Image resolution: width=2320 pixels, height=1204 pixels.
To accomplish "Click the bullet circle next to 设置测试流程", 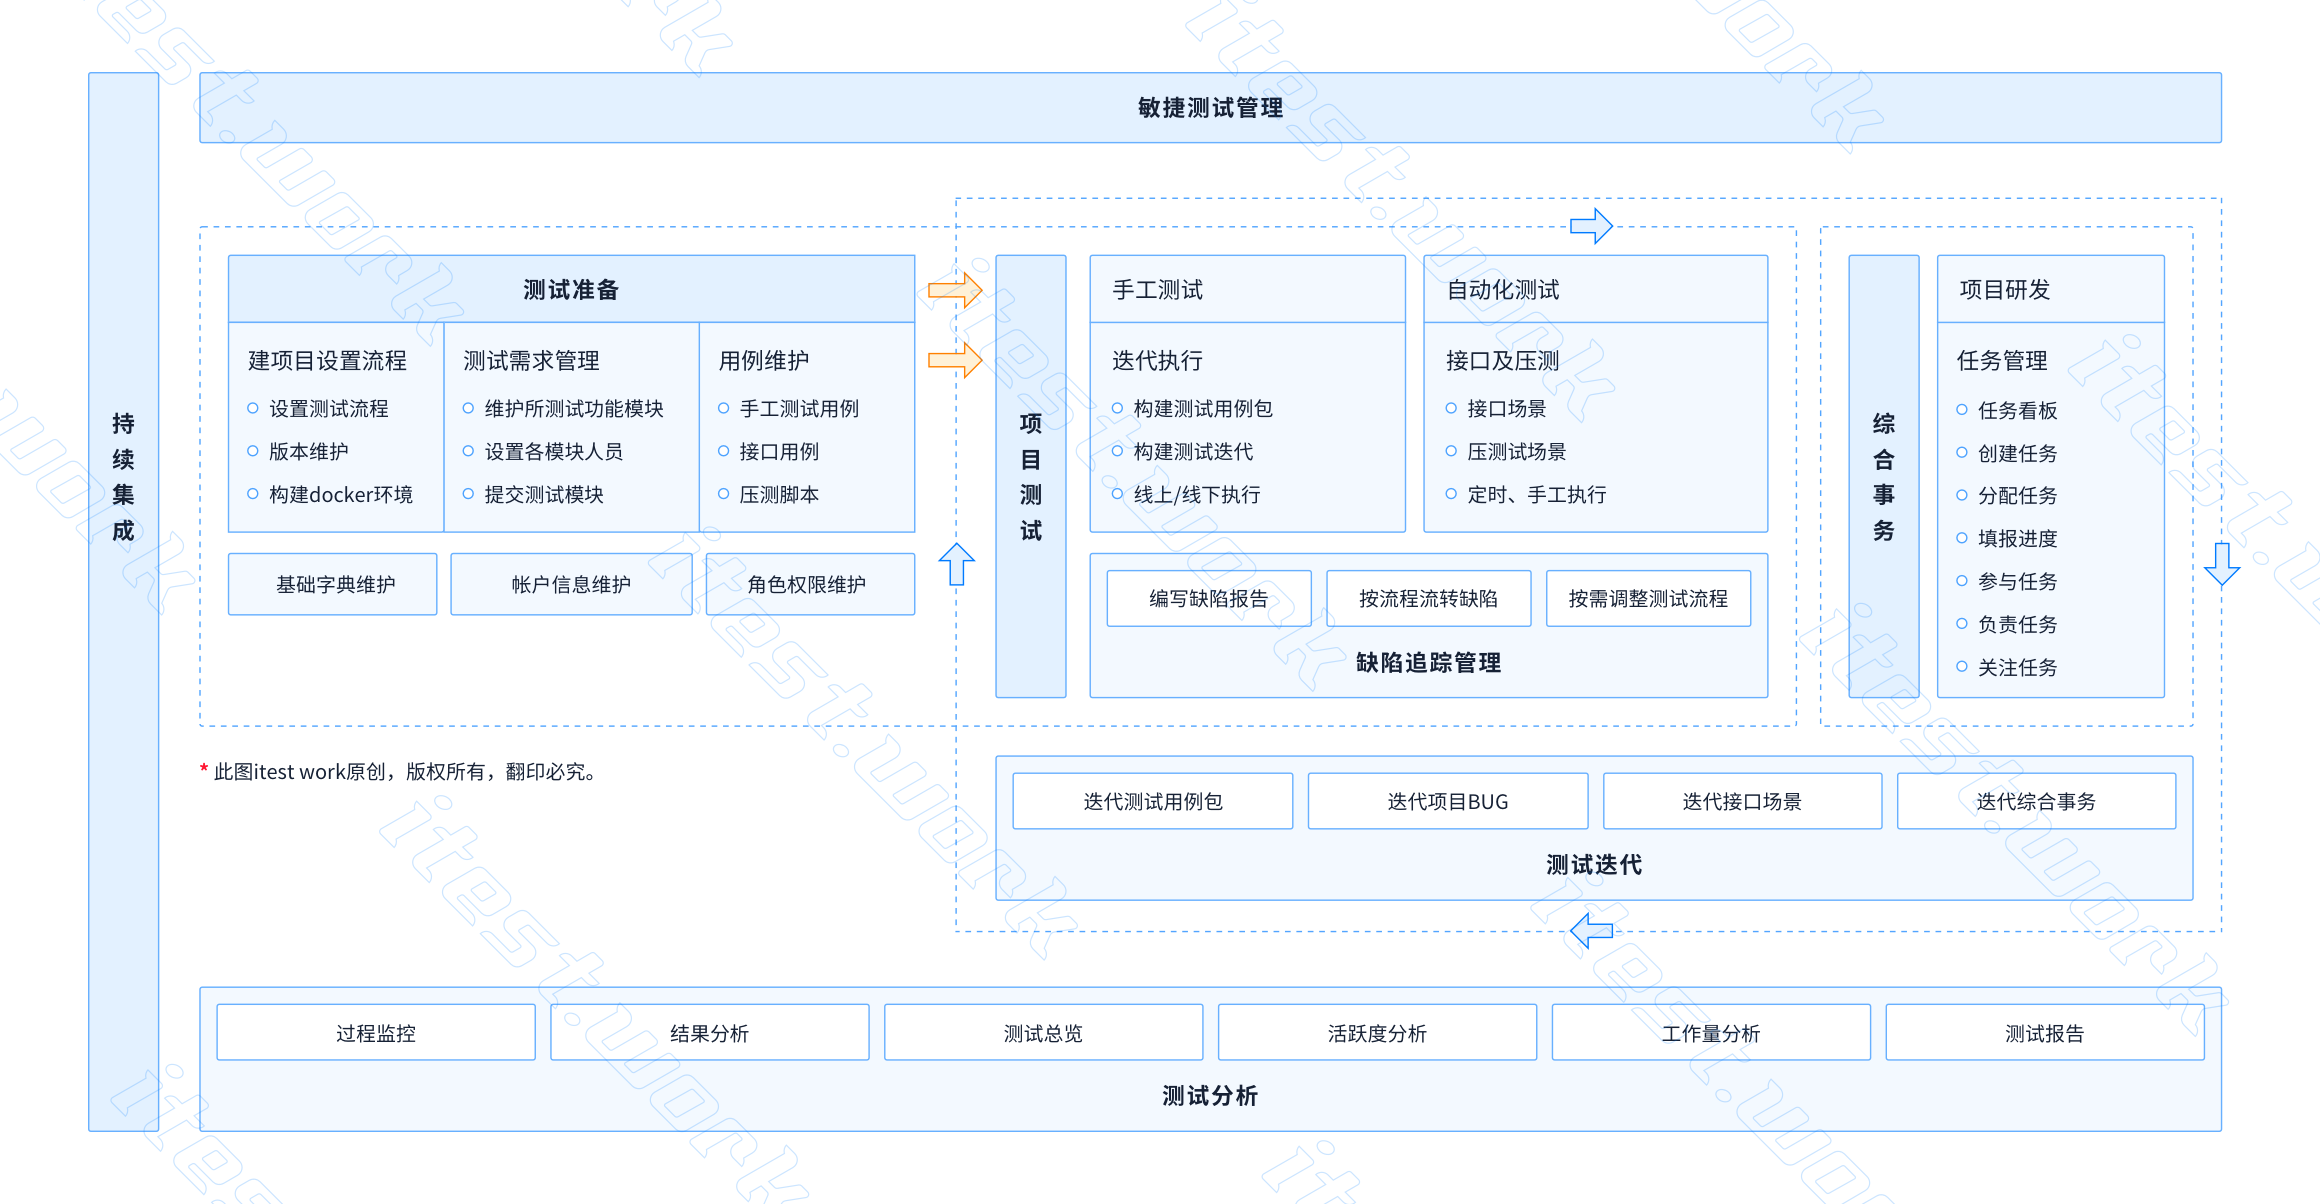I will pos(253,408).
